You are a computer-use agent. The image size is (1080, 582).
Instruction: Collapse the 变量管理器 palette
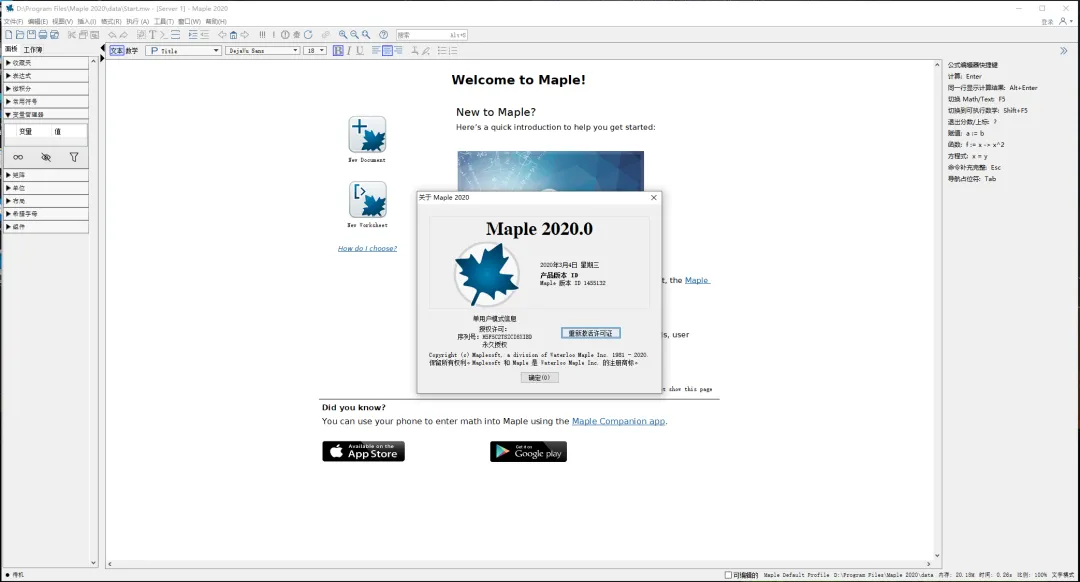tap(45, 114)
